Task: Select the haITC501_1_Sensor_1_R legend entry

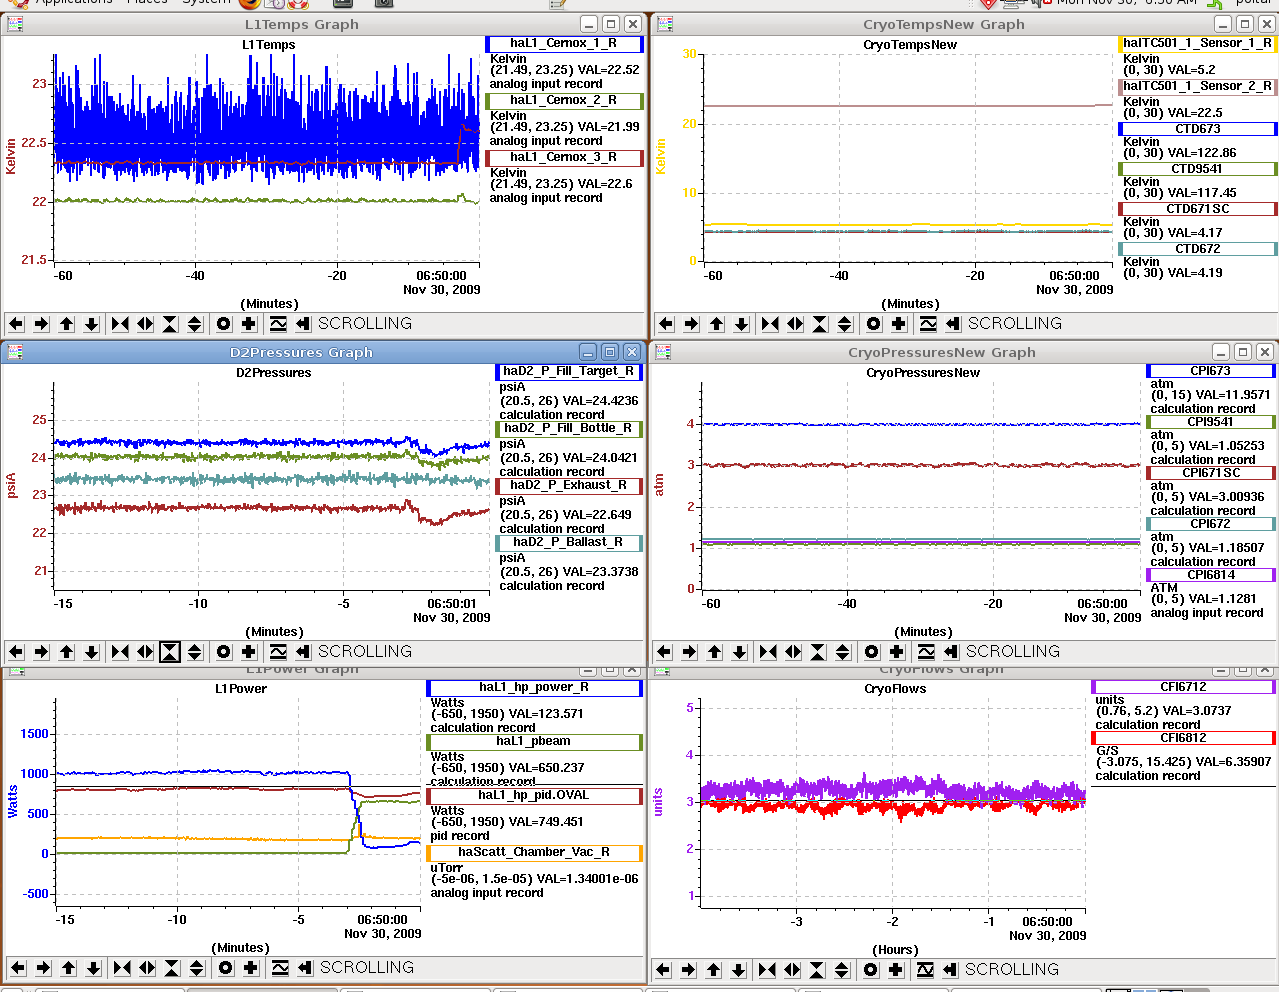Action: (1197, 44)
